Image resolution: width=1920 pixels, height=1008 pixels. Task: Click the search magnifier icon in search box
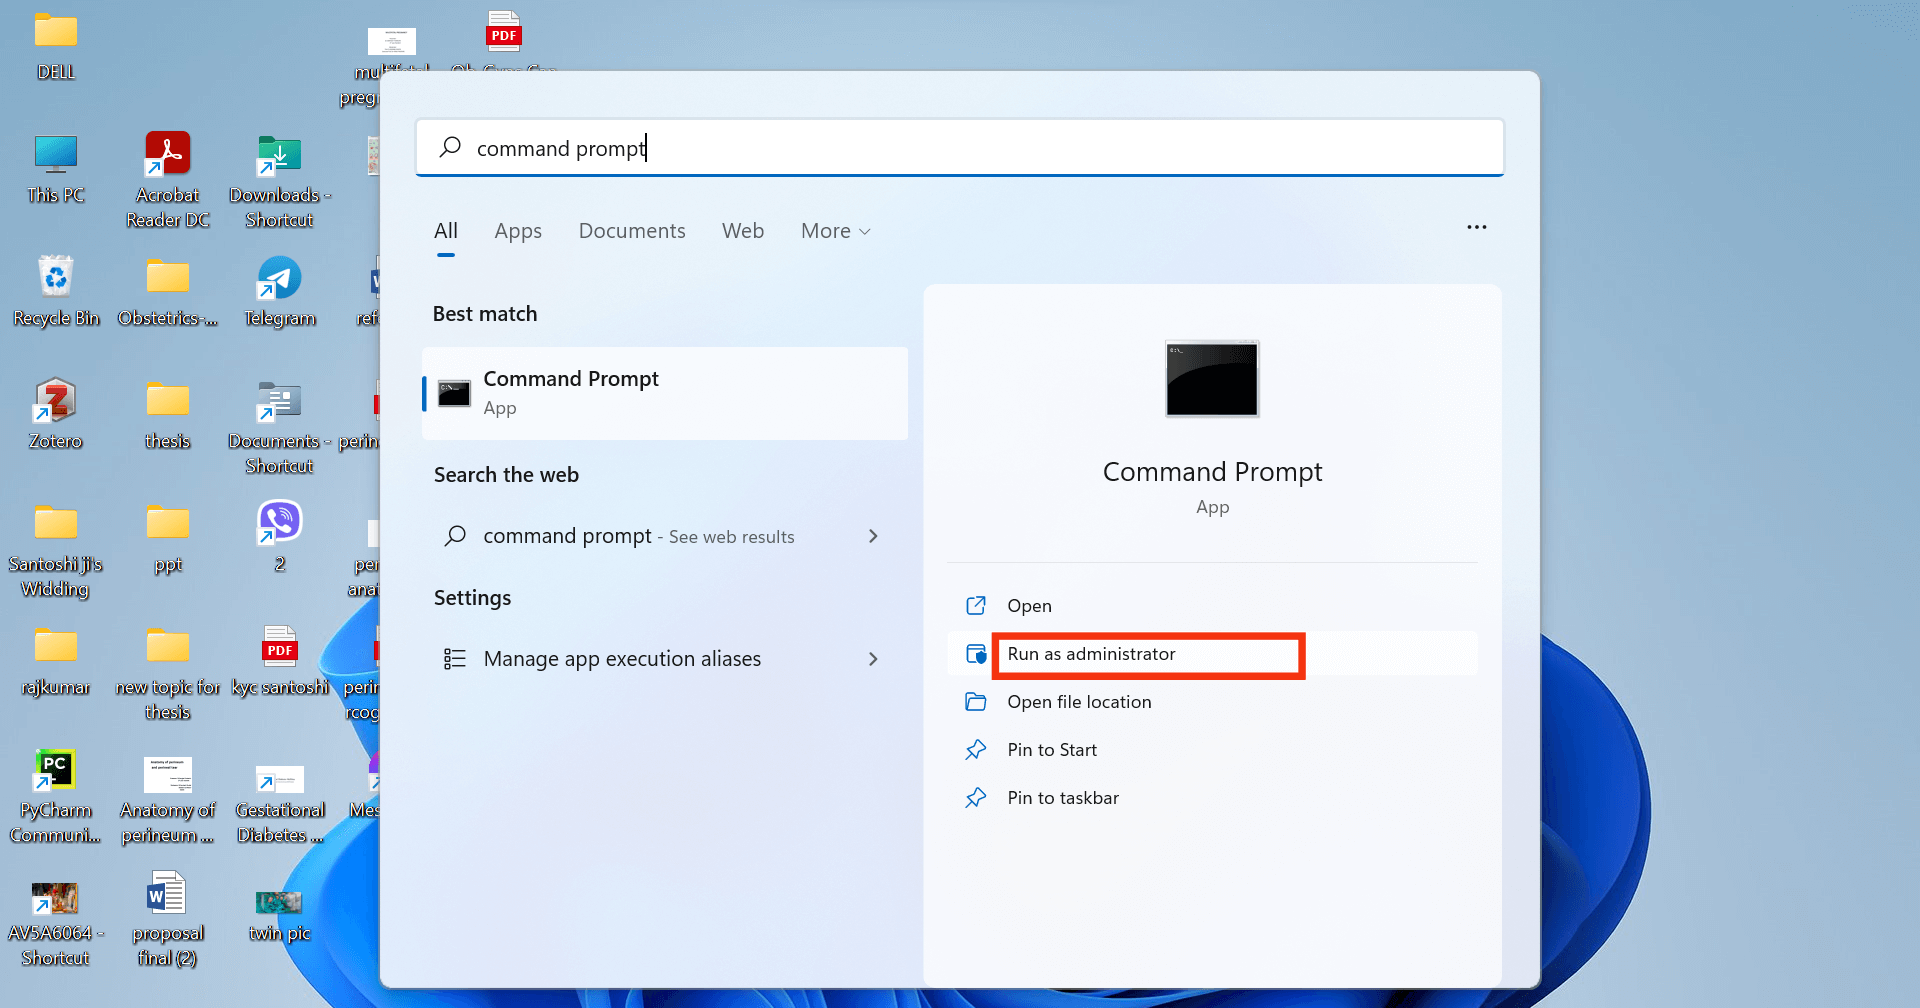[451, 147]
